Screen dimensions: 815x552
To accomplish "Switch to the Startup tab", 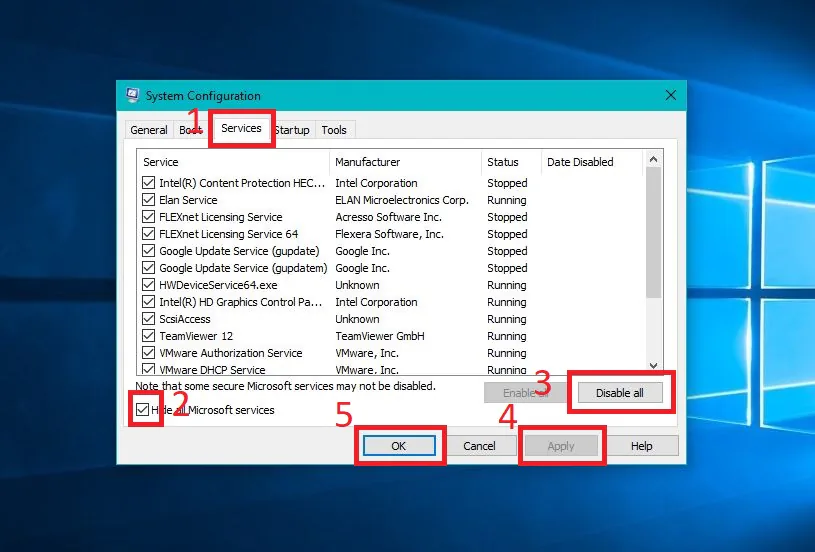I will pos(293,130).
